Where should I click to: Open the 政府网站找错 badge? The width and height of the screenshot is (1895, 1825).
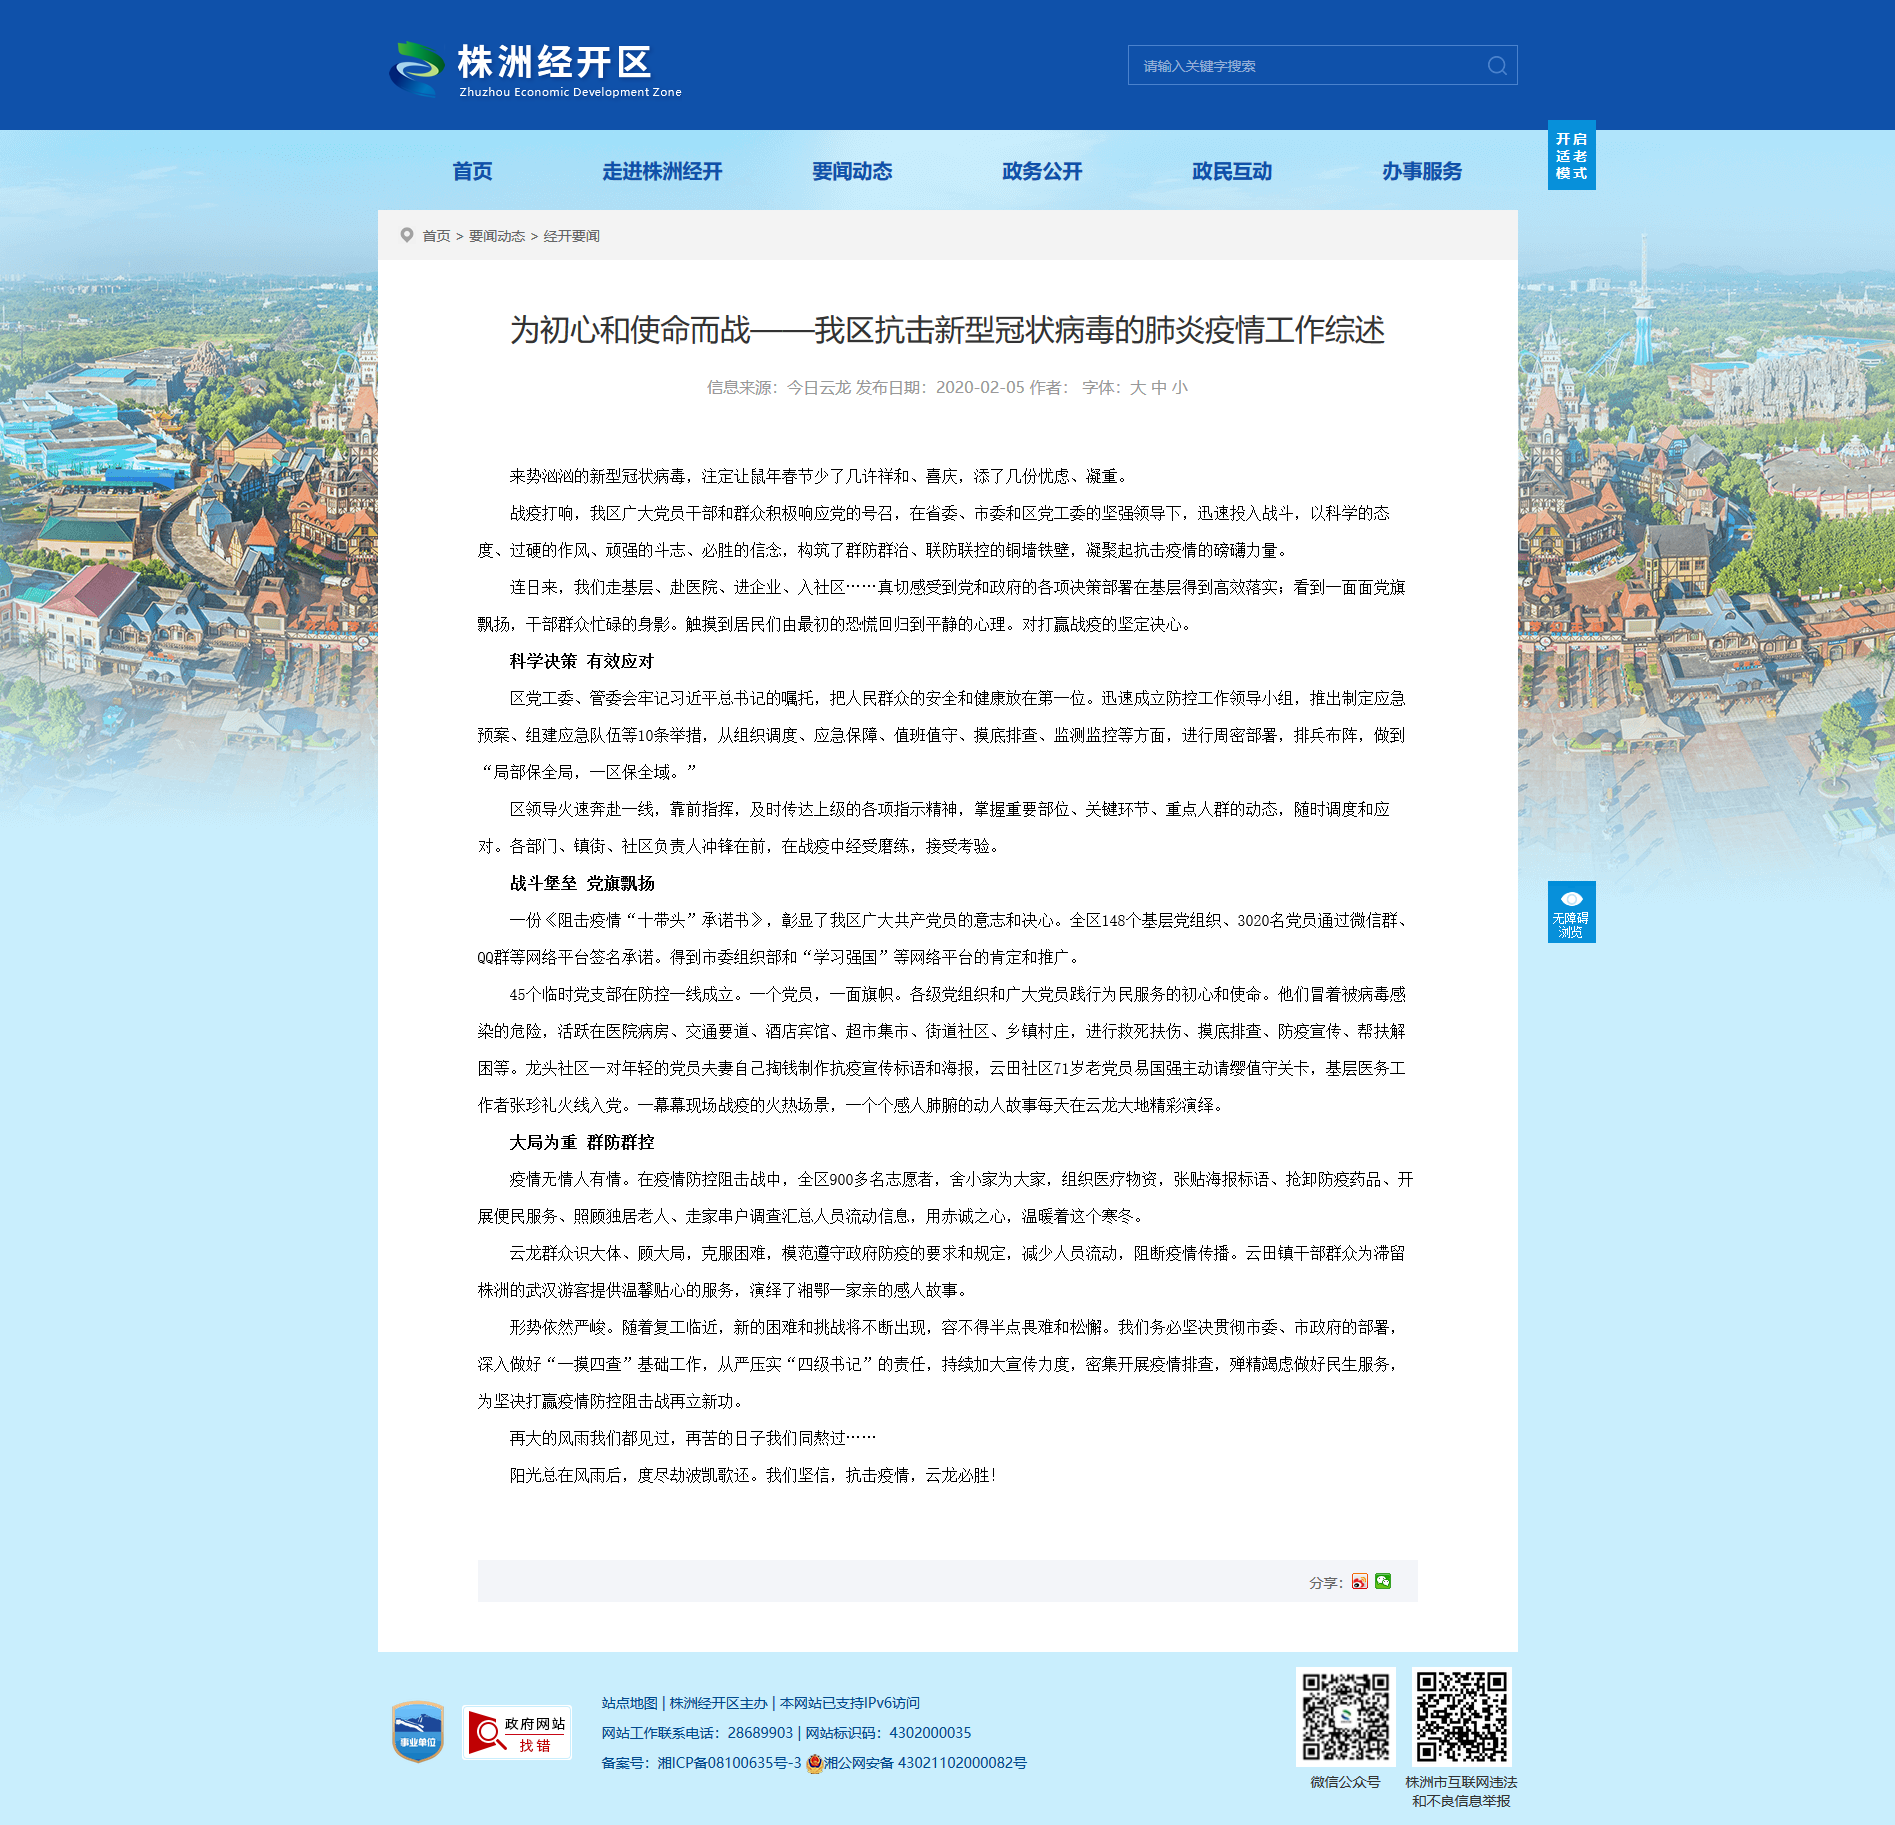(x=517, y=1732)
